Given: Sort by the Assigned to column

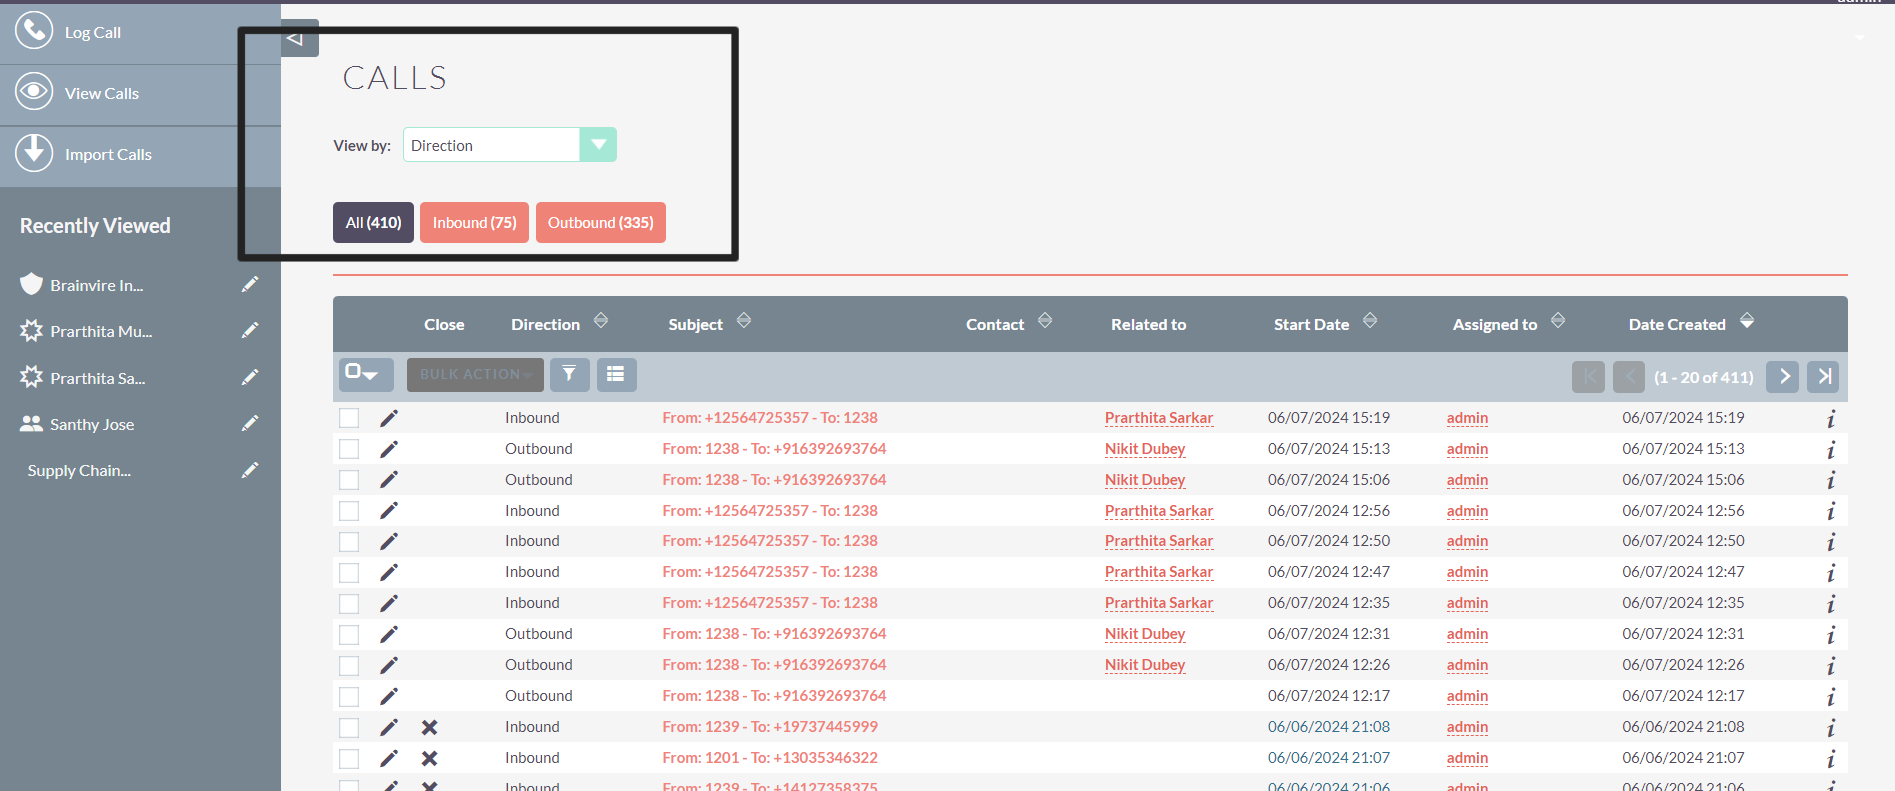Looking at the screenshot, I should point(1558,320).
